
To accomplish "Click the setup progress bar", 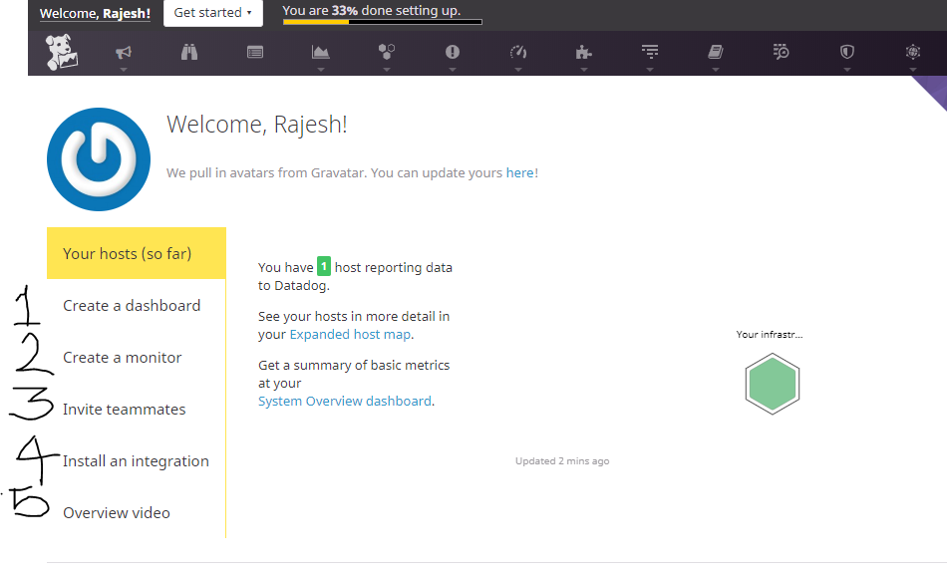I will (x=381, y=22).
